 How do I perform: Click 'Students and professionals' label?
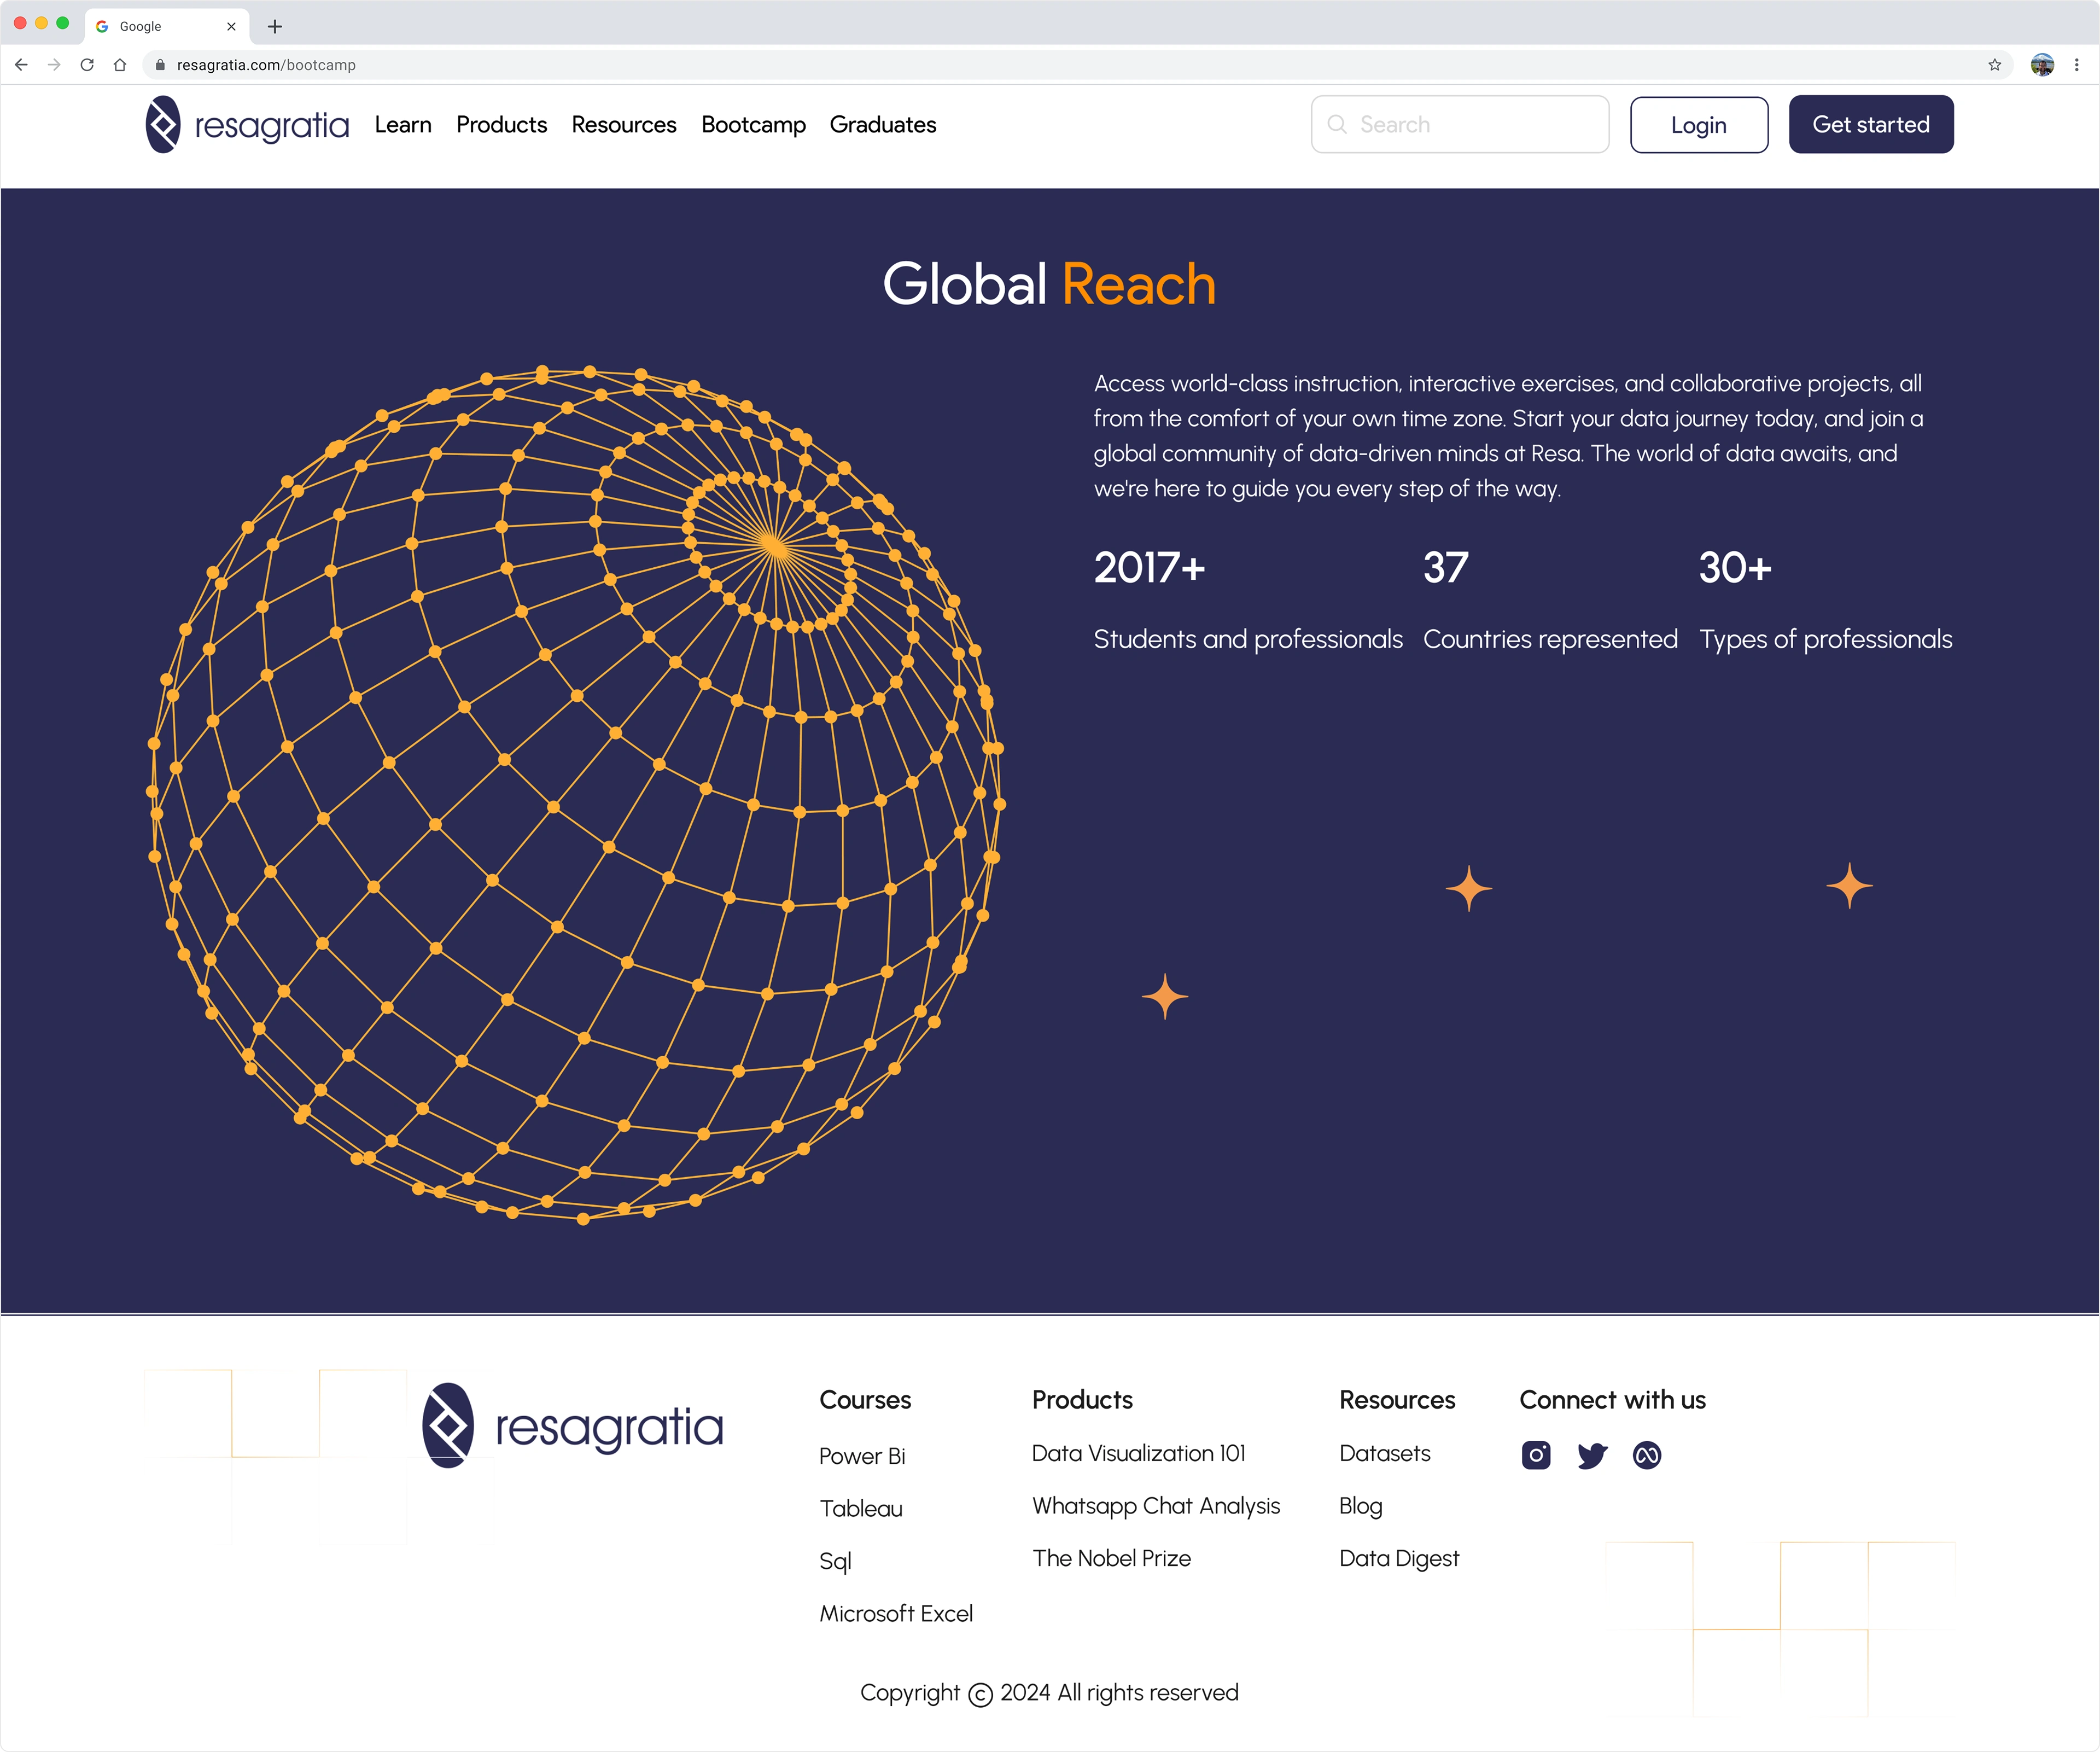1248,639
